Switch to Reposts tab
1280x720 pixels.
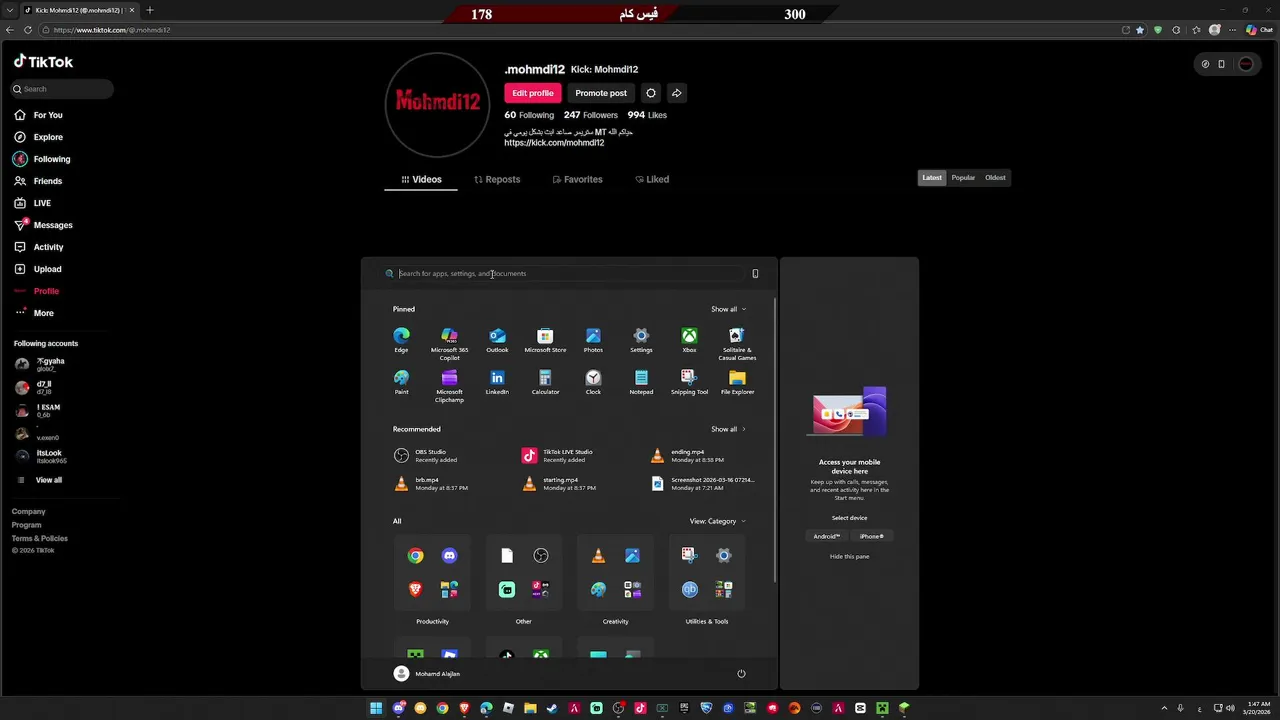point(497,179)
